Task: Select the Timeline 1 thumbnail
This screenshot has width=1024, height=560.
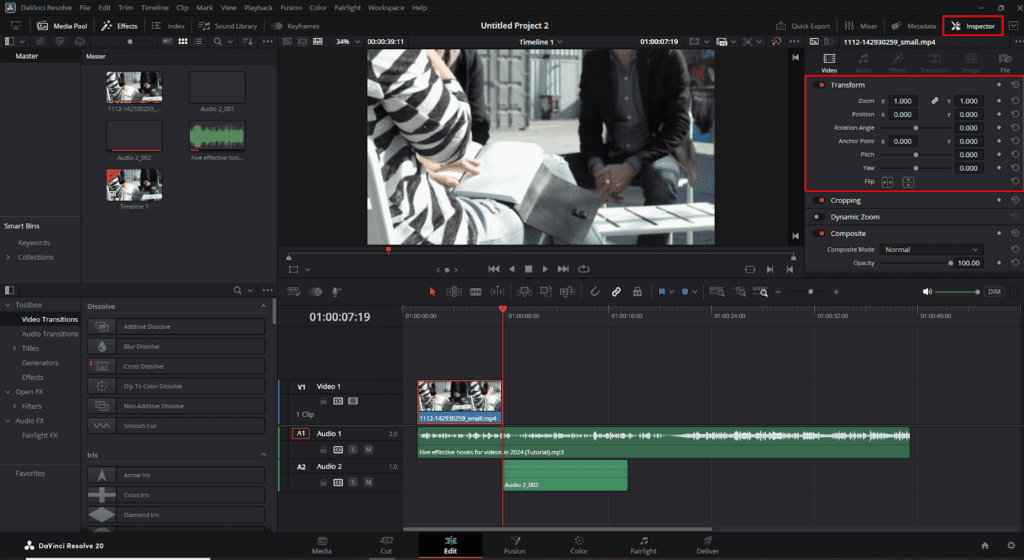Action: click(134, 185)
